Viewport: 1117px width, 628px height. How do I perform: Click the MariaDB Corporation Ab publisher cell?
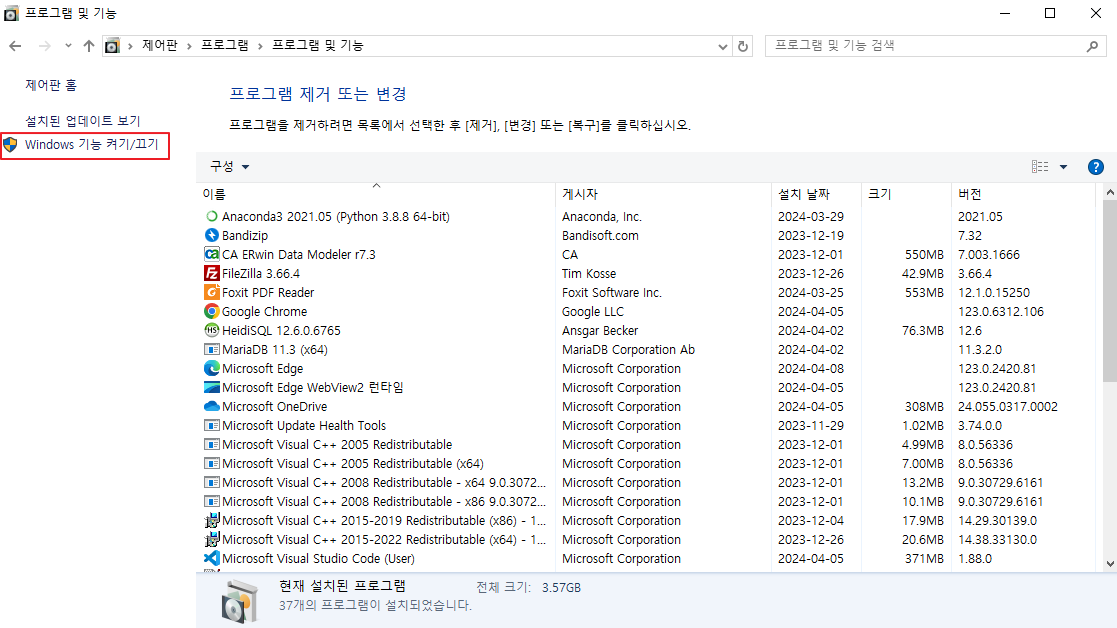628,350
